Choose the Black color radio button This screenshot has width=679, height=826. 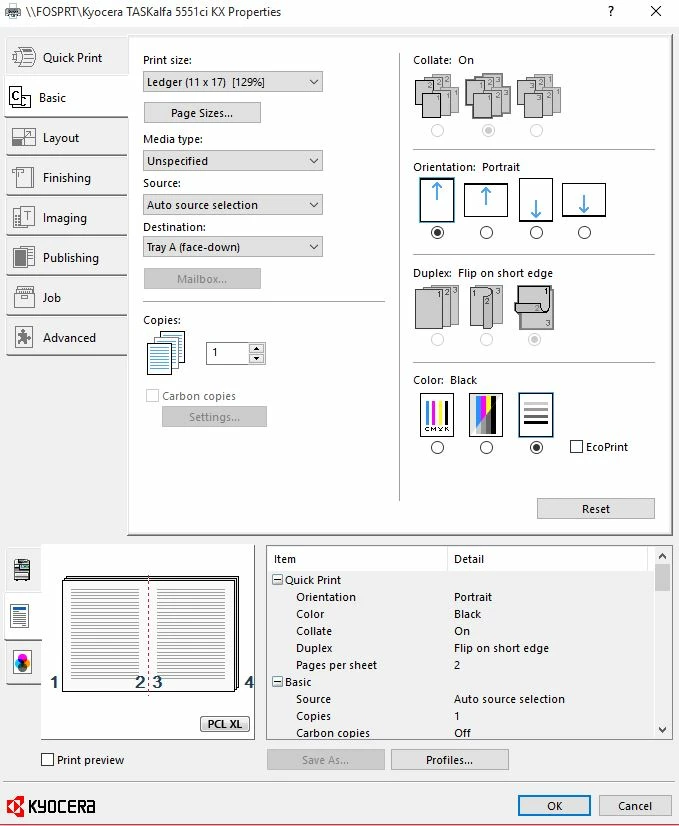[x=536, y=447]
